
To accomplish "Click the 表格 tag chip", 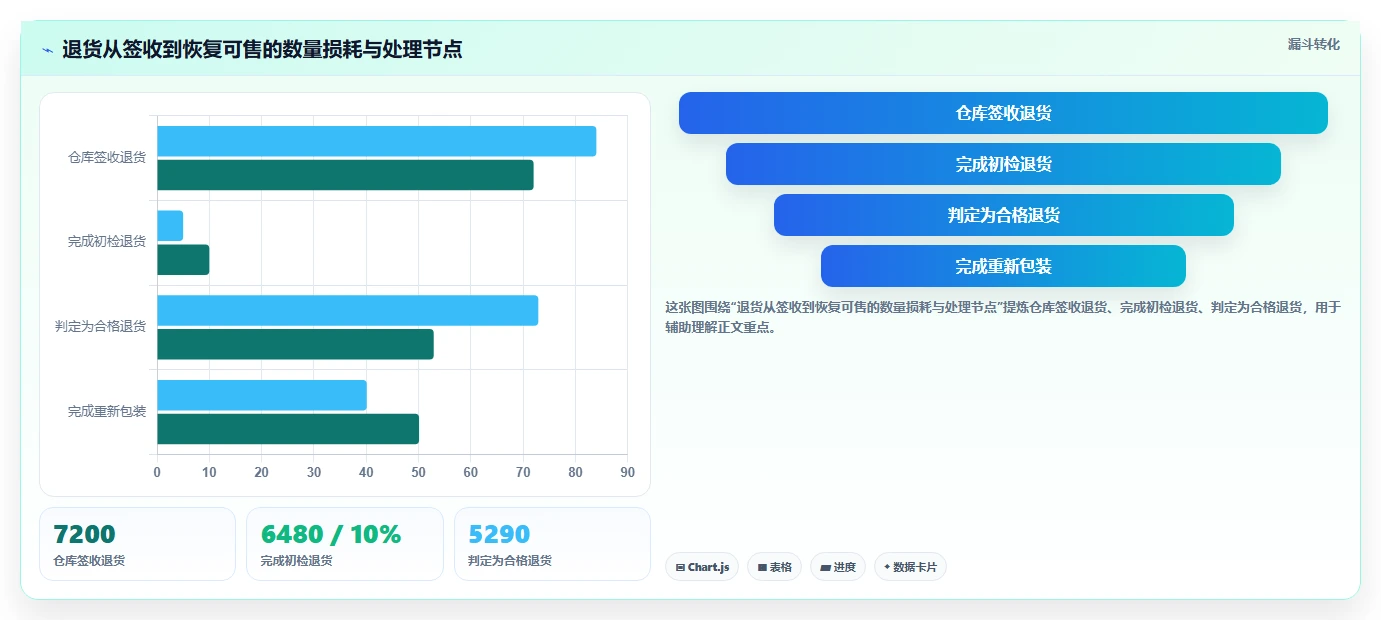I will pos(774,567).
